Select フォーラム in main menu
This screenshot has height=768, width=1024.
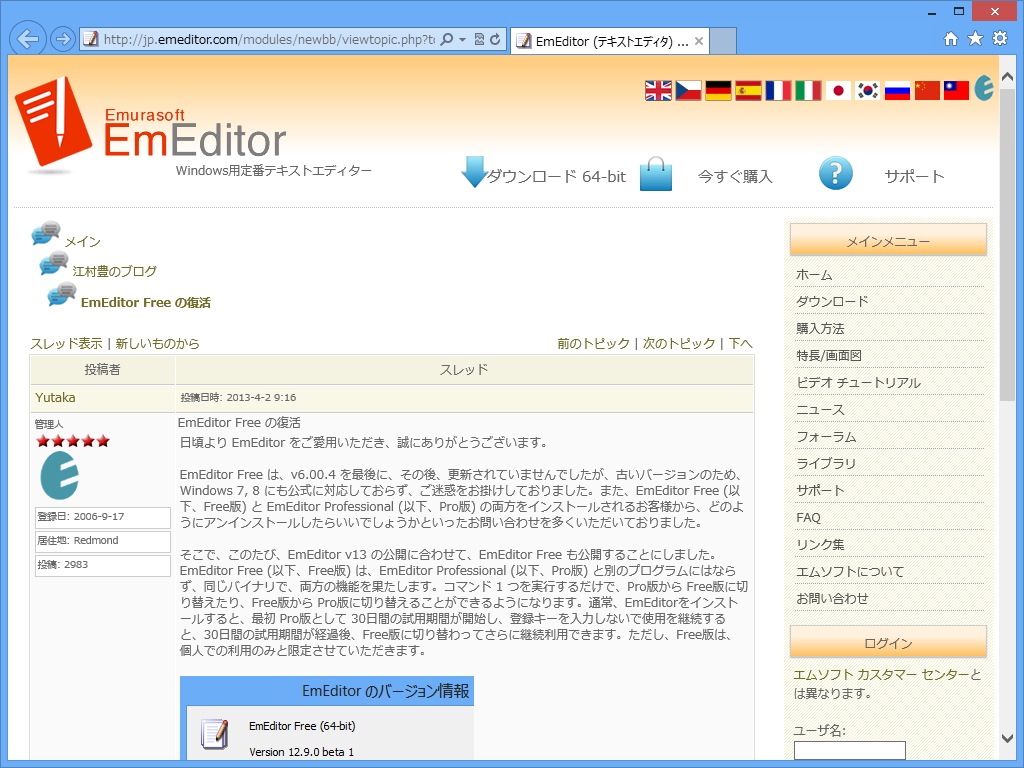click(x=826, y=437)
